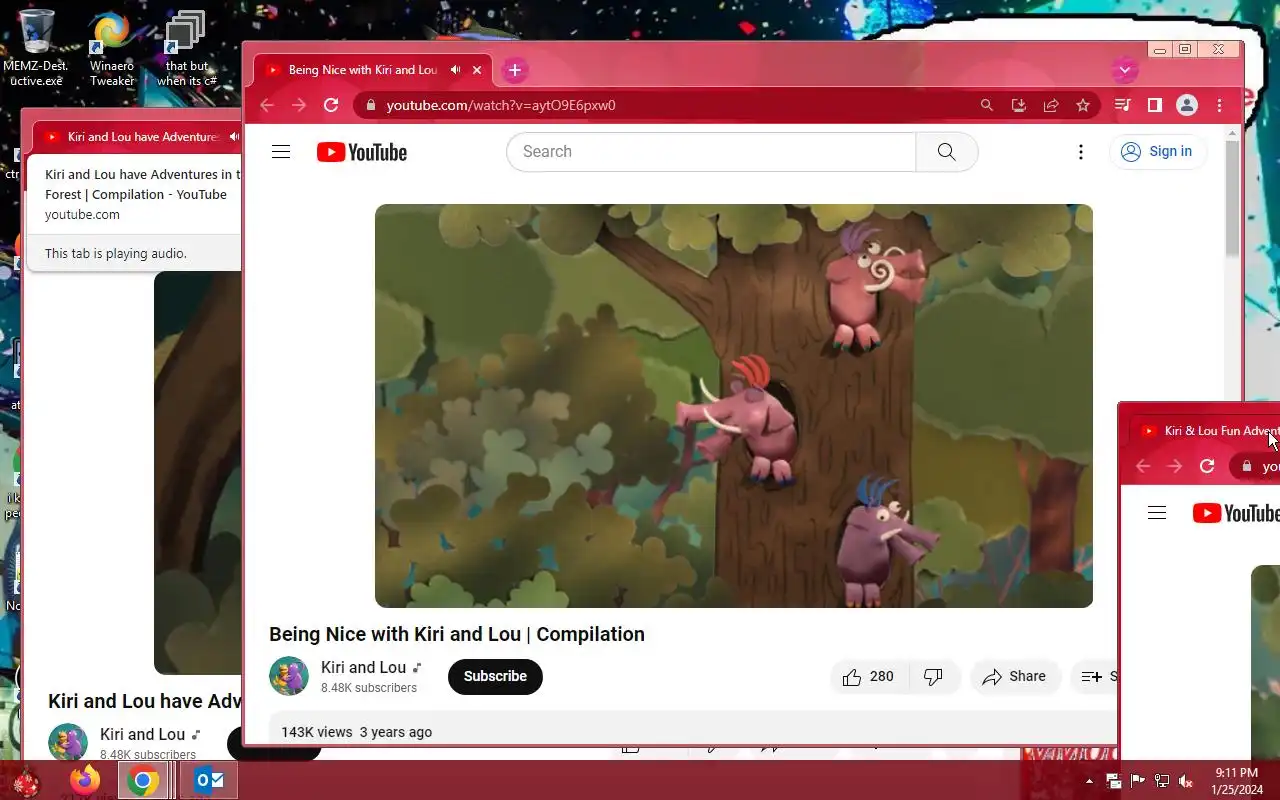Image resolution: width=1280 pixels, height=800 pixels.
Task: Show hidden system tray icons arrow
Action: 1089,781
